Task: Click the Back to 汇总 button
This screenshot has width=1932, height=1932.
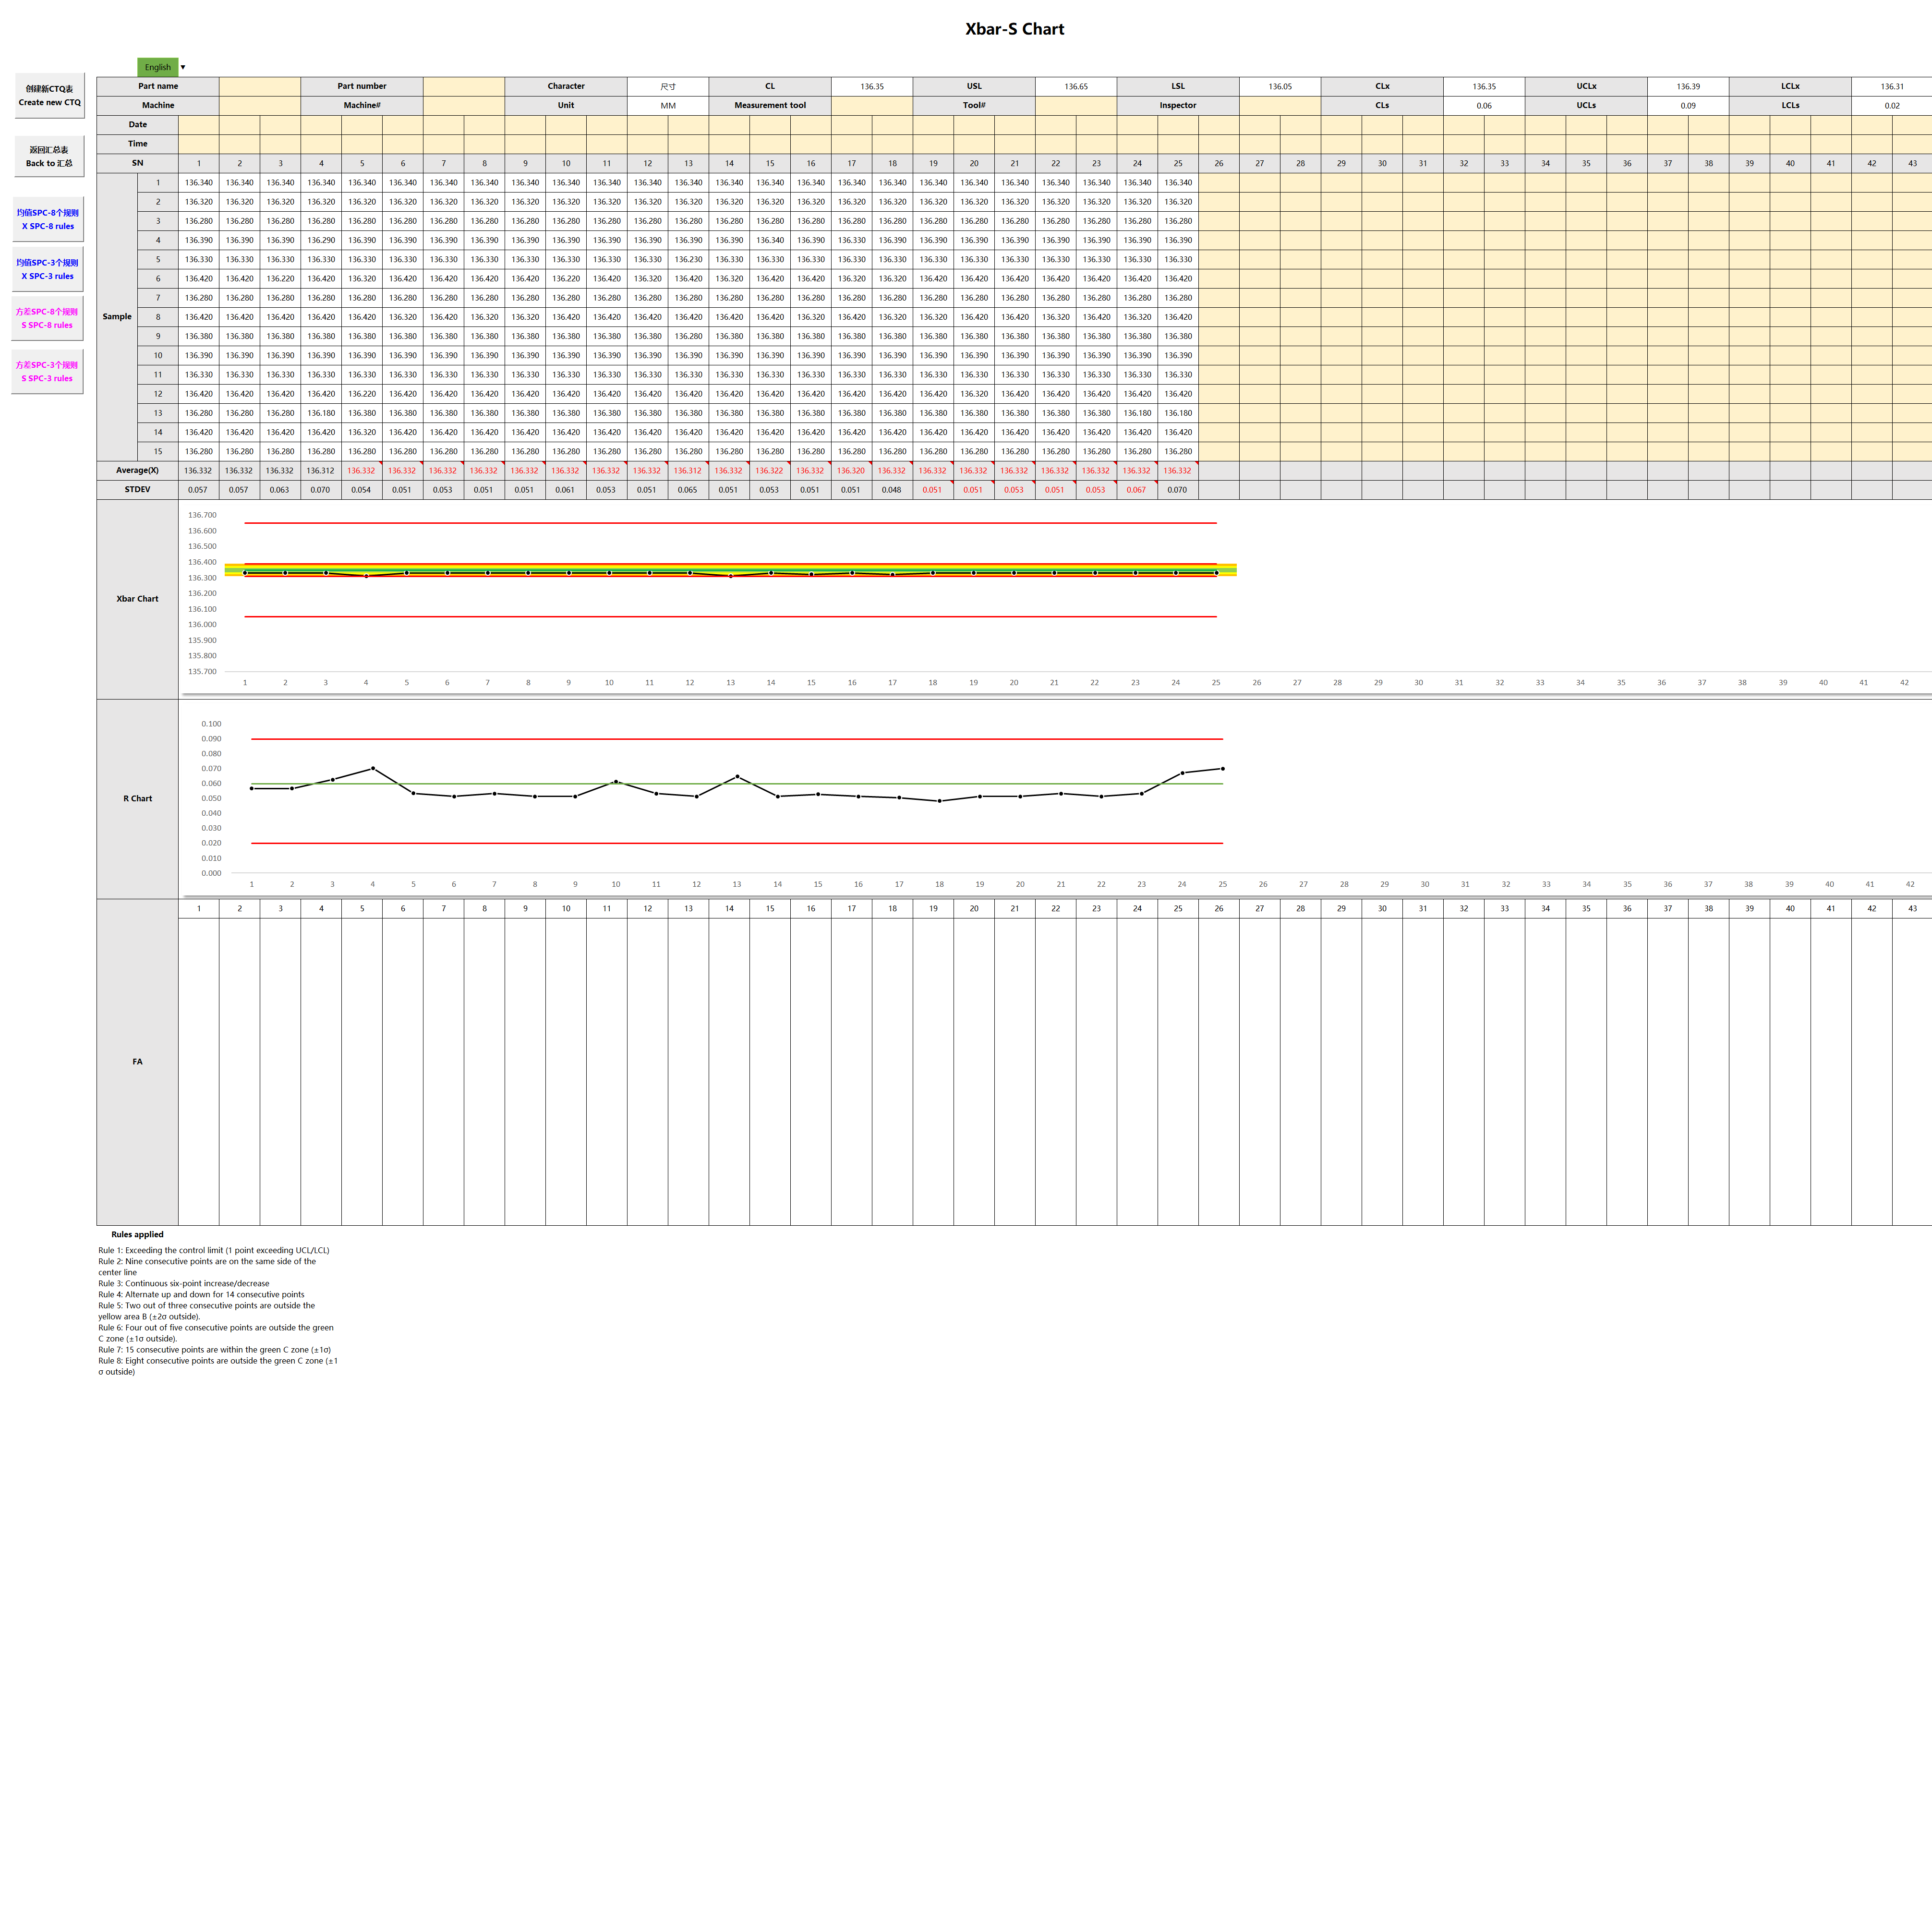Action: click(x=49, y=156)
